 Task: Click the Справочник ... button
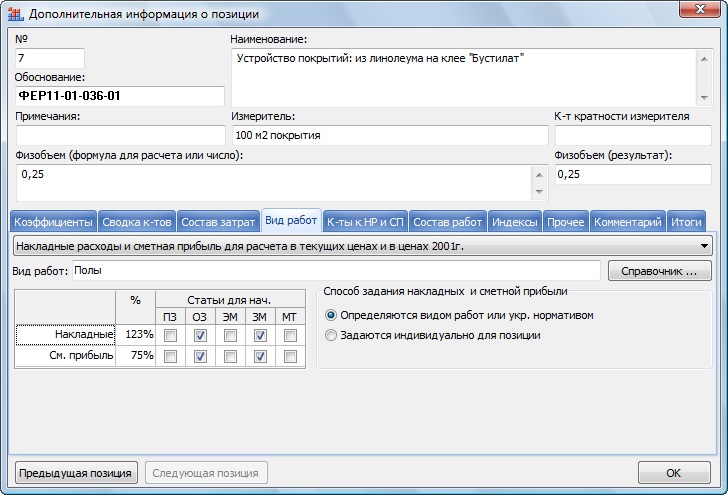[x=659, y=271]
